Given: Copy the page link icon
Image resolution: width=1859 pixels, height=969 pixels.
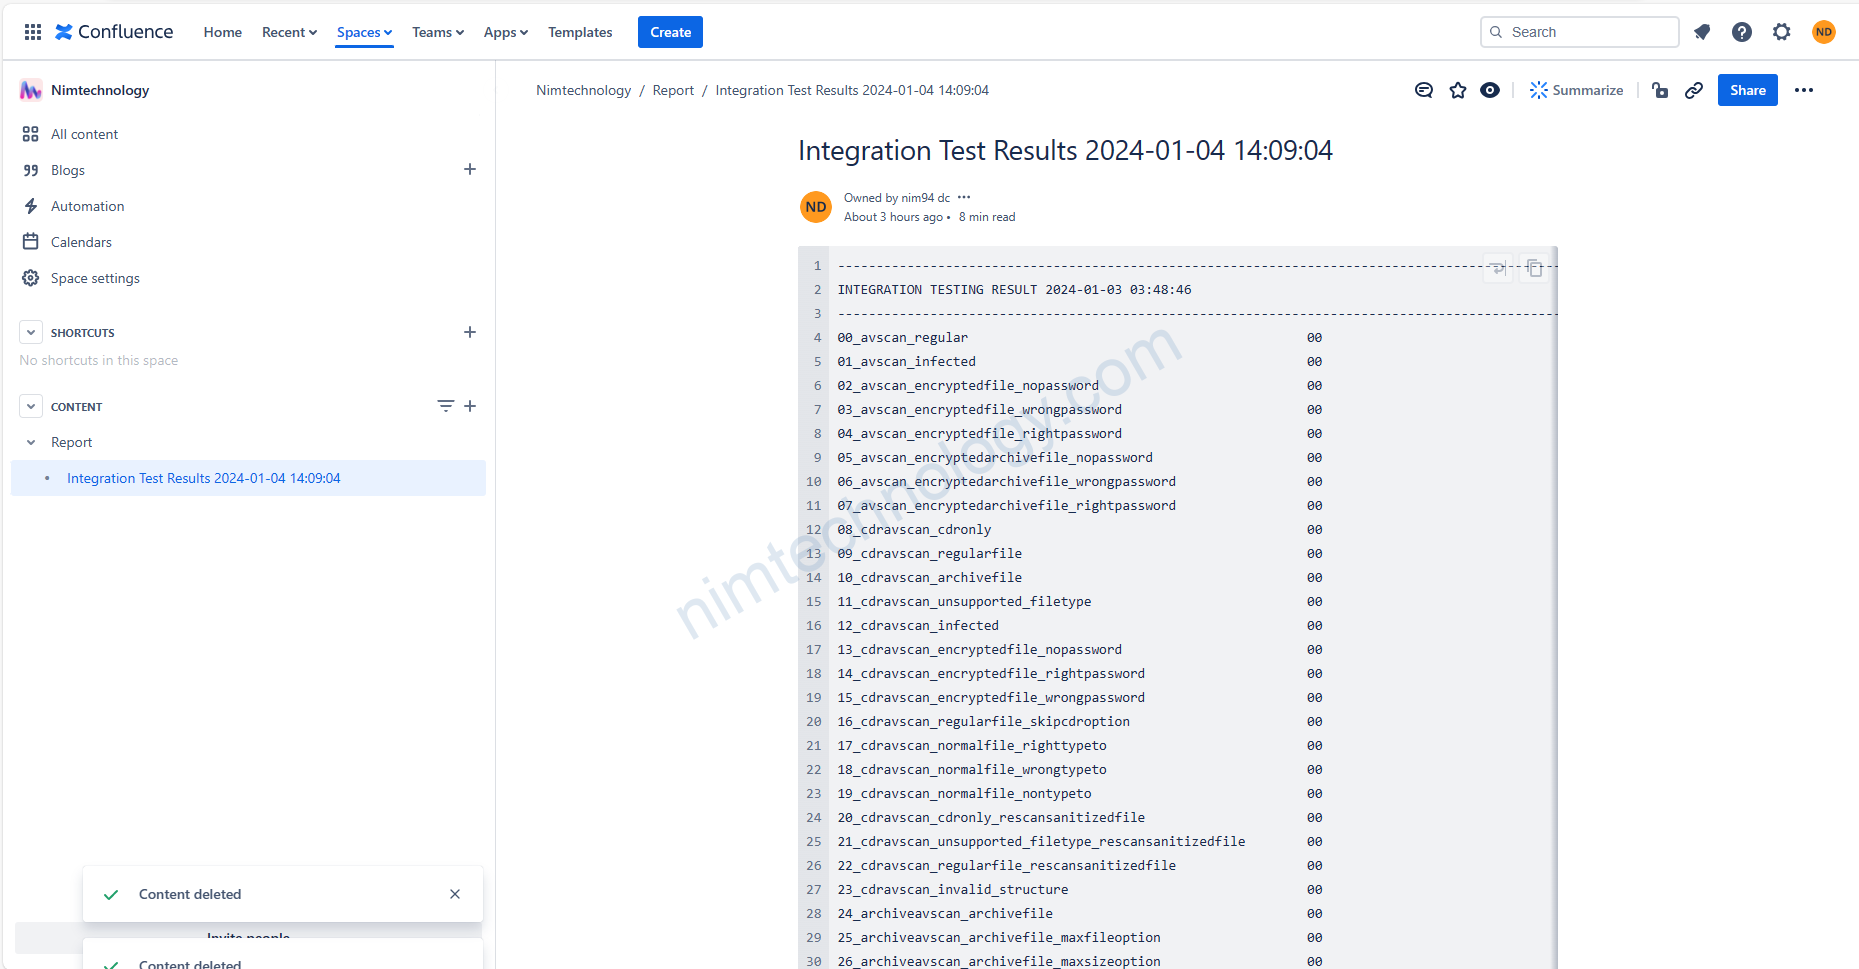Looking at the screenshot, I should click(1694, 90).
